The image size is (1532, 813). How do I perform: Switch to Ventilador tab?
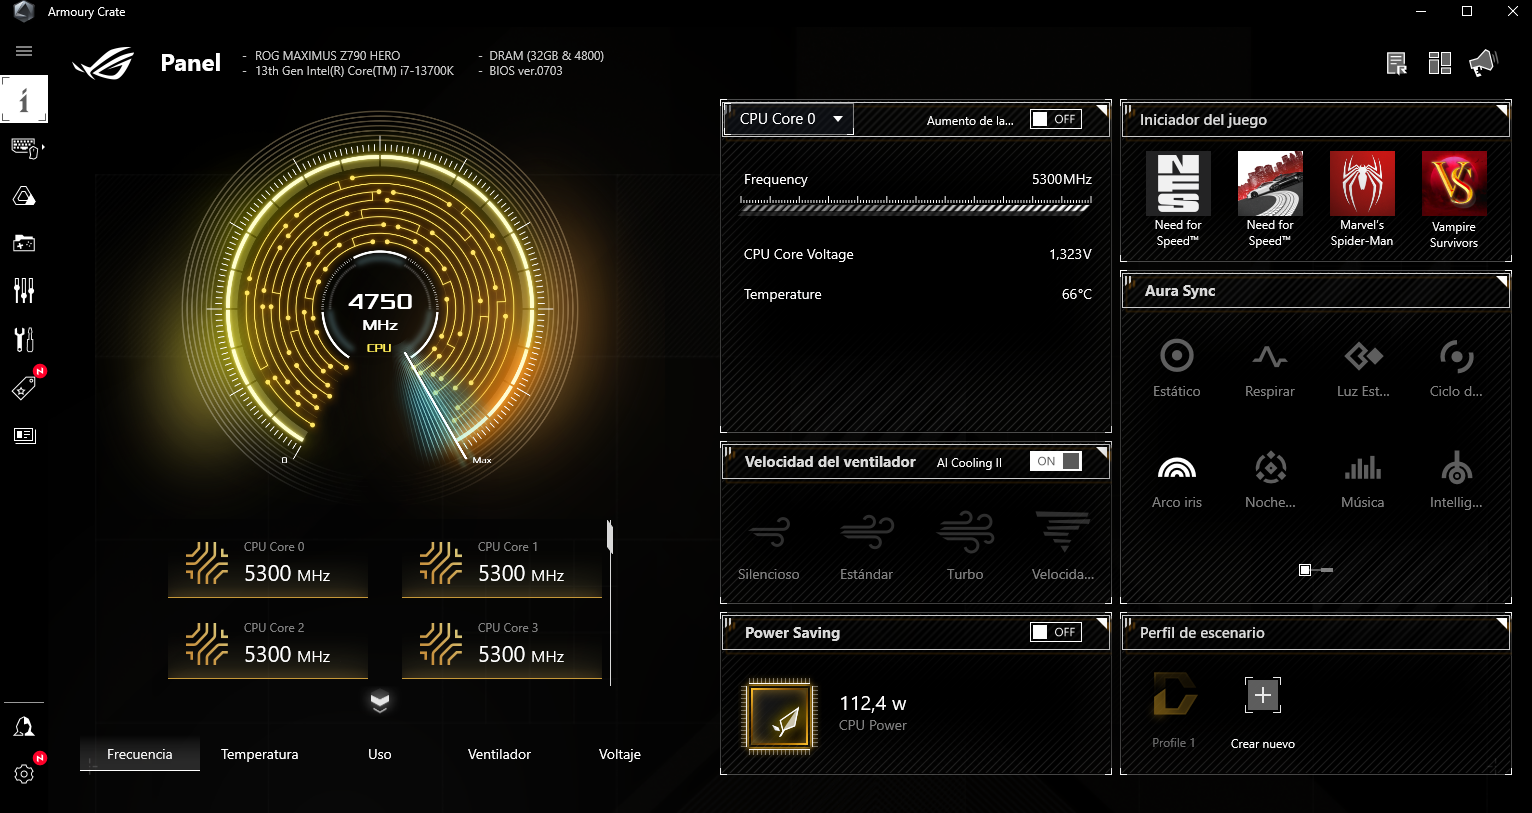pos(500,754)
